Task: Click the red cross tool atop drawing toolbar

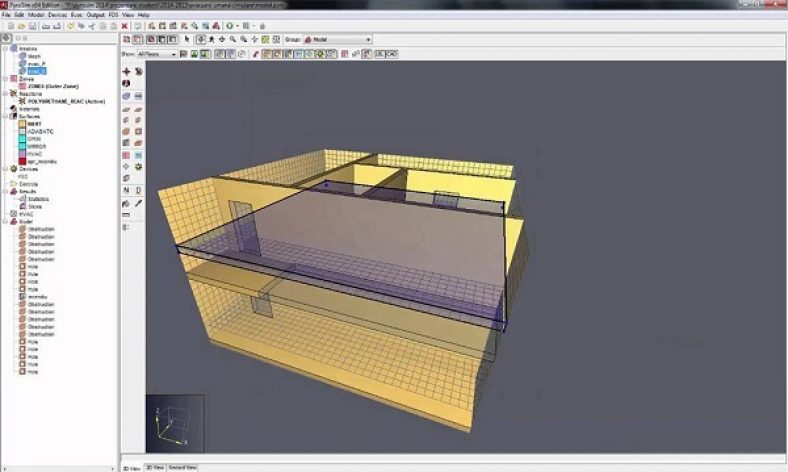Action: pos(126,72)
